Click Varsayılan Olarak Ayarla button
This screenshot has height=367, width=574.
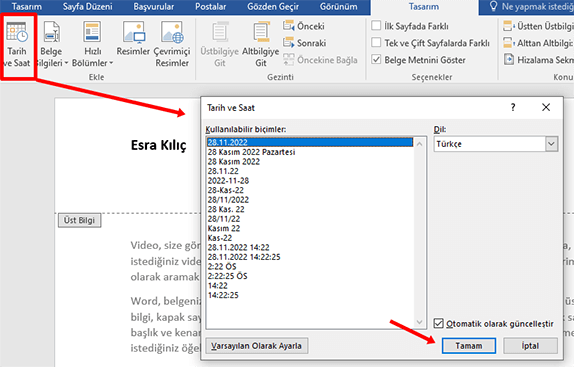click(x=257, y=346)
